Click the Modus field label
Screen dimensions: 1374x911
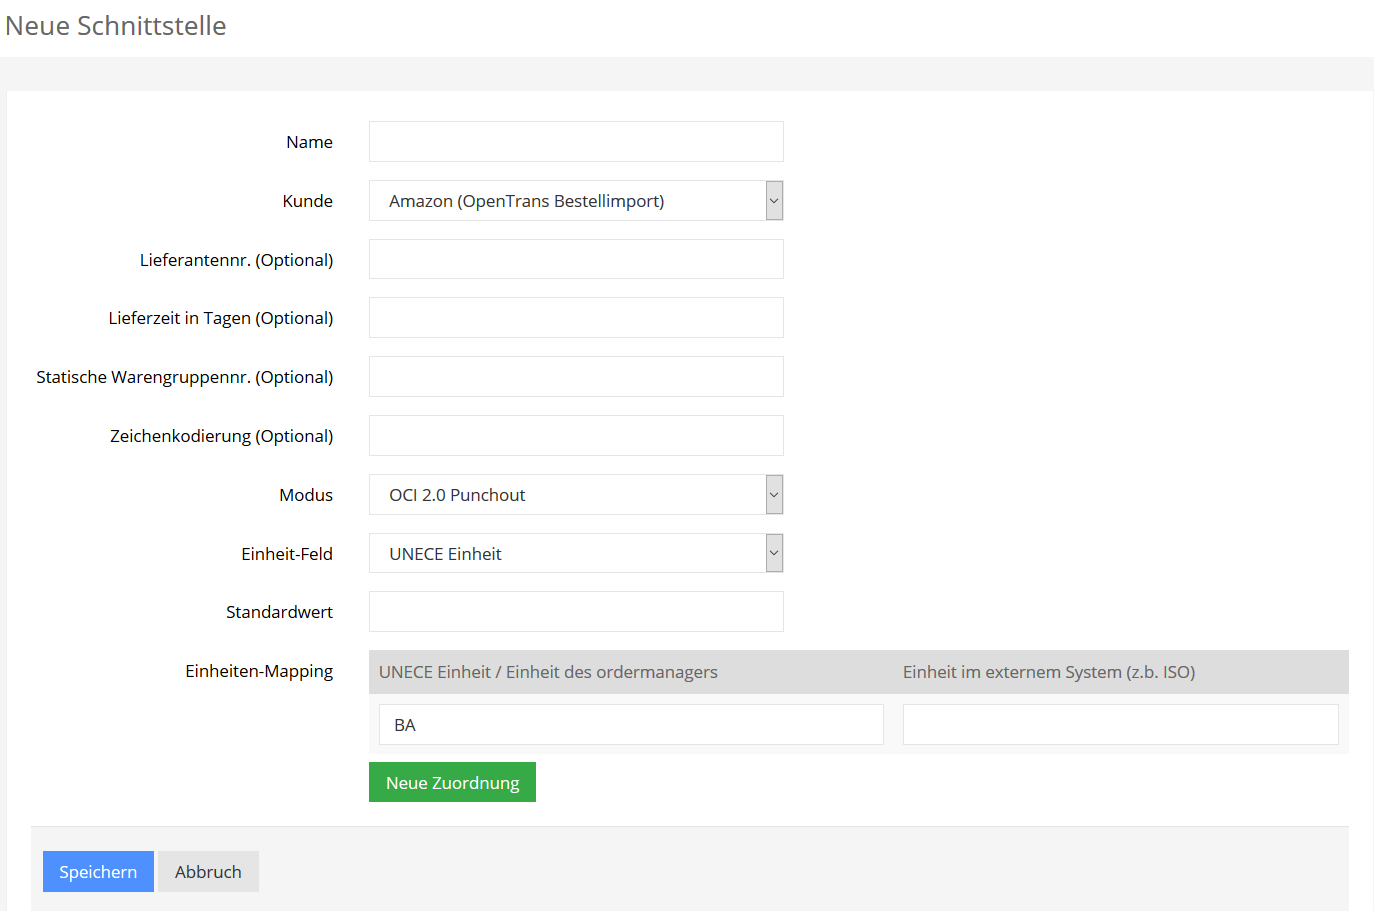click(x=306, y=495)
